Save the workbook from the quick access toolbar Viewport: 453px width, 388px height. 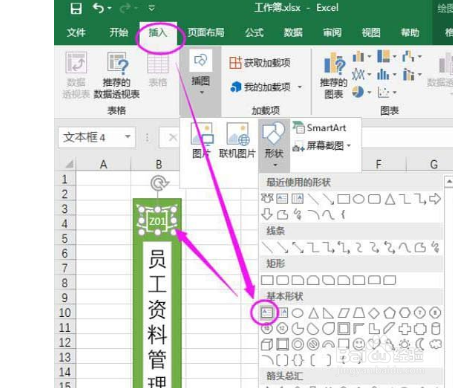tap(76, 8)
